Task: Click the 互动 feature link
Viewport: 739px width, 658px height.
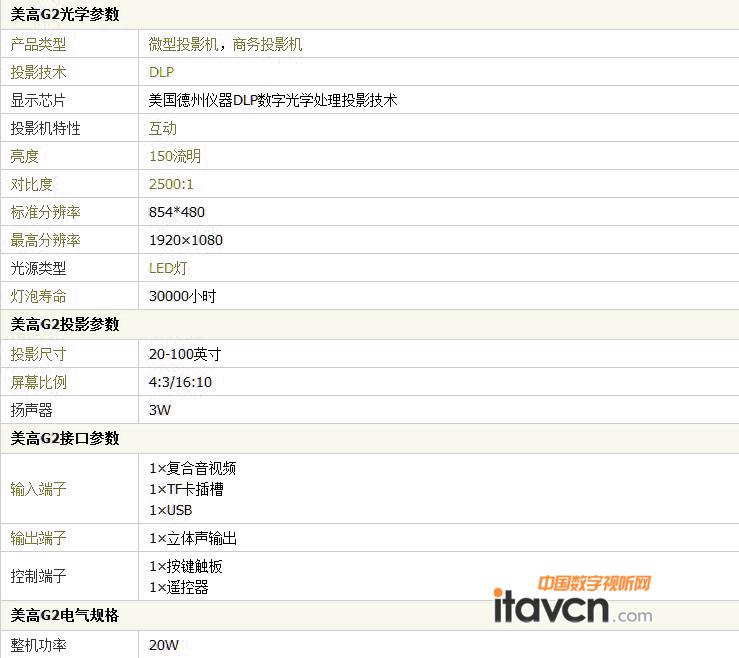Action: (x=163, y=128)
